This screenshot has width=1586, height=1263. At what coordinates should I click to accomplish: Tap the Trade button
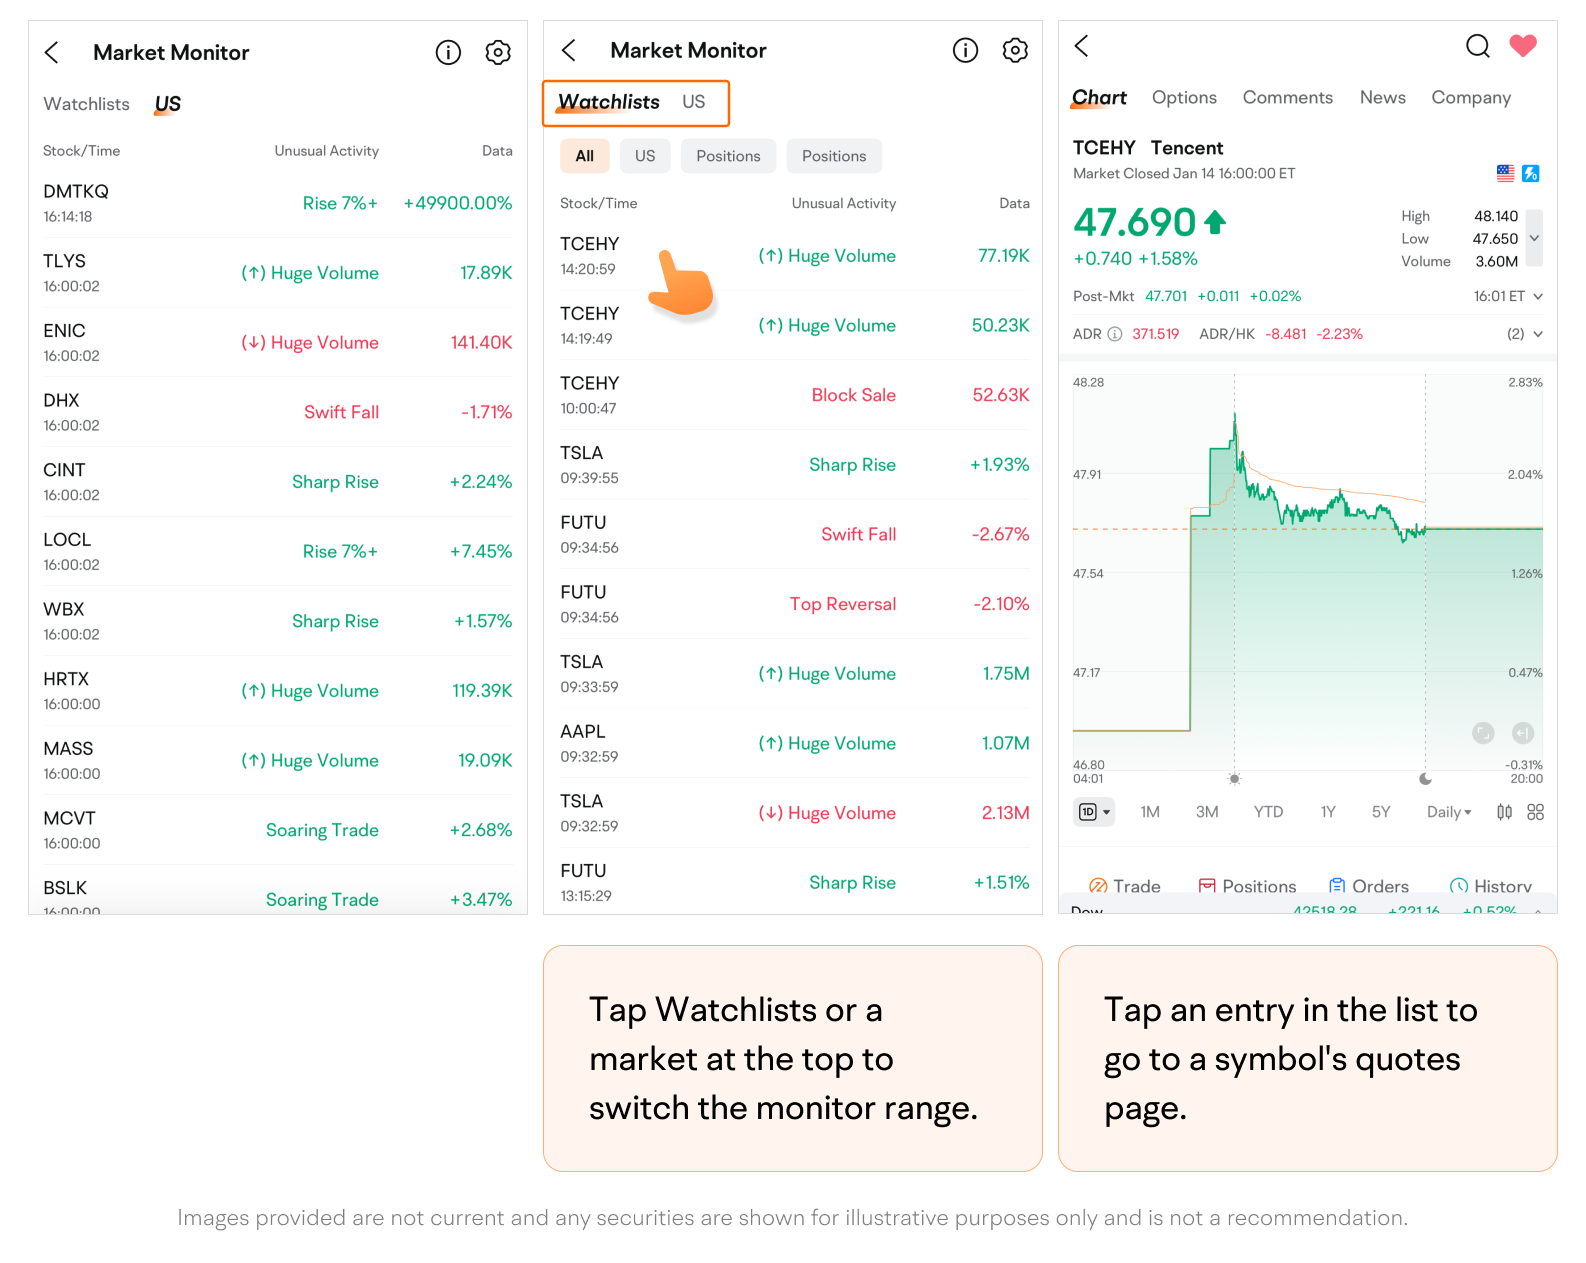1125,886
